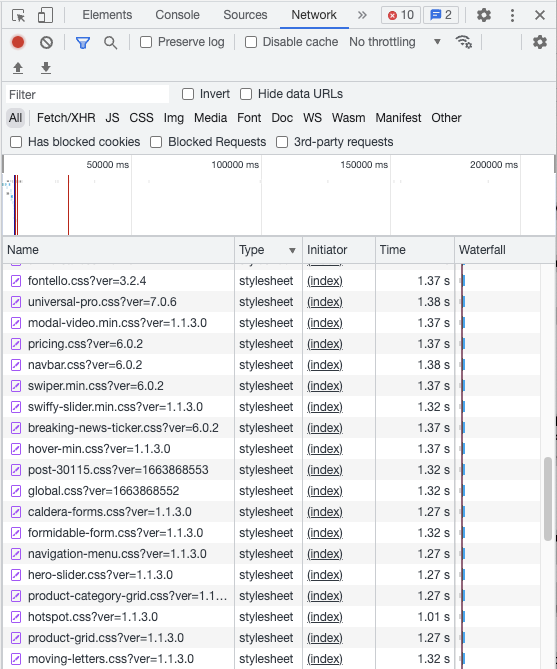Image resolution: width=557 pixels, height=669 pixels.
Task: Enable the Preserve log checkbox
Action: 146,42
